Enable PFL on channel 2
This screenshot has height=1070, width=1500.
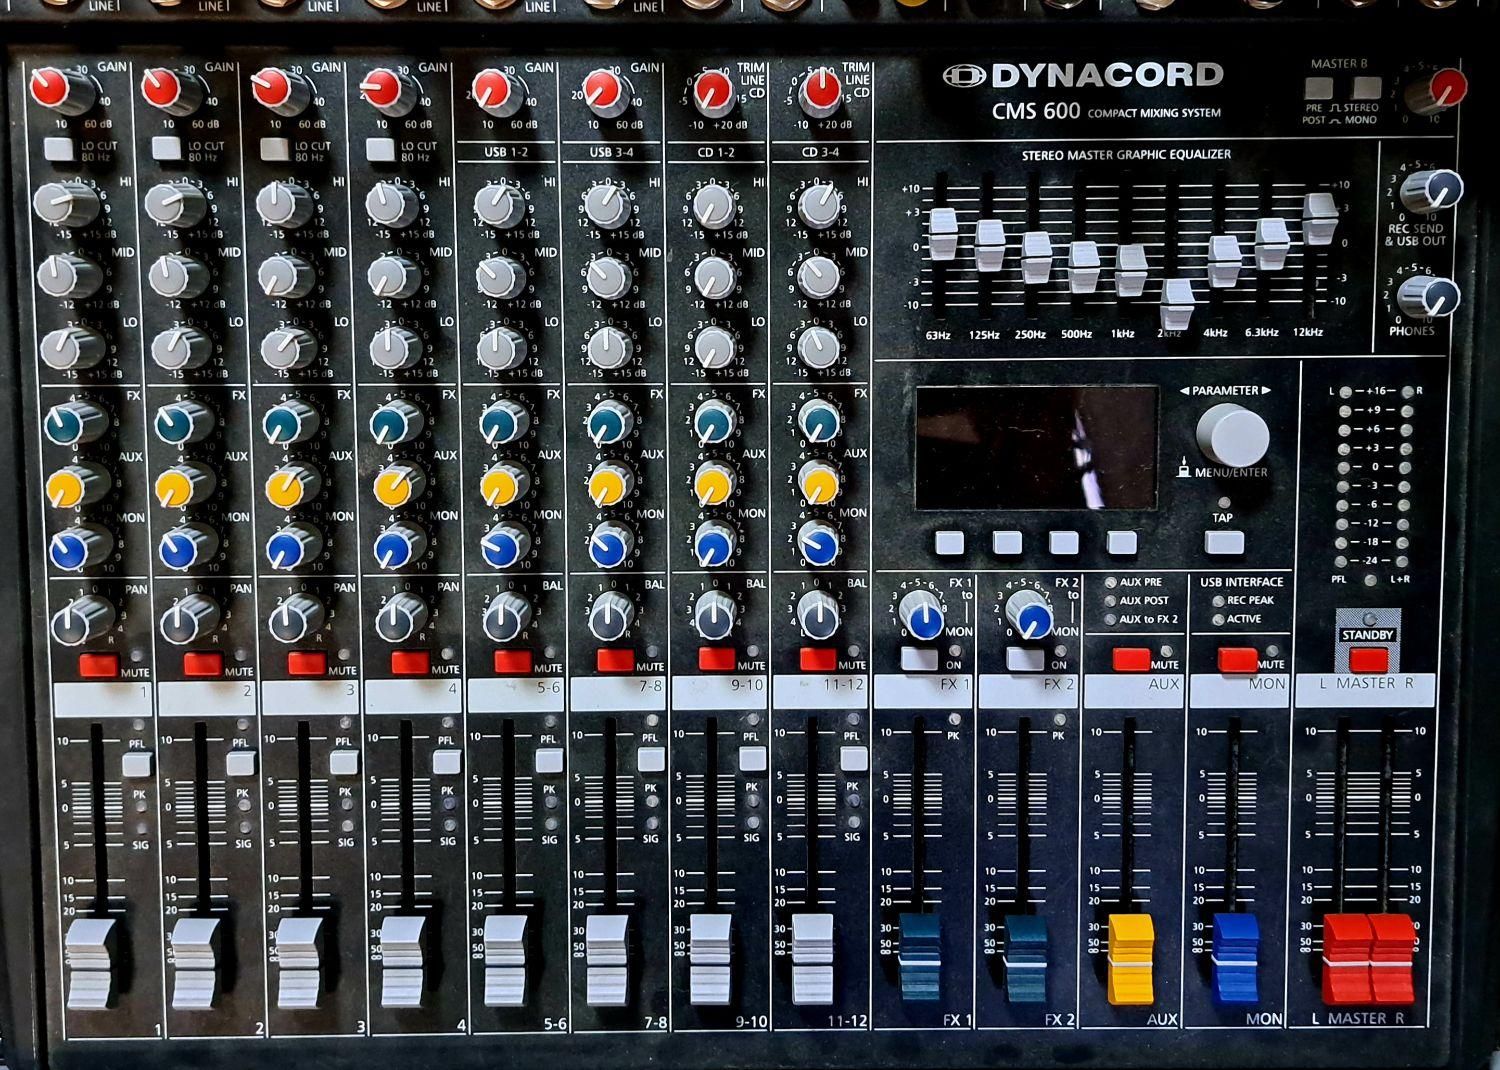pos(240,764)
